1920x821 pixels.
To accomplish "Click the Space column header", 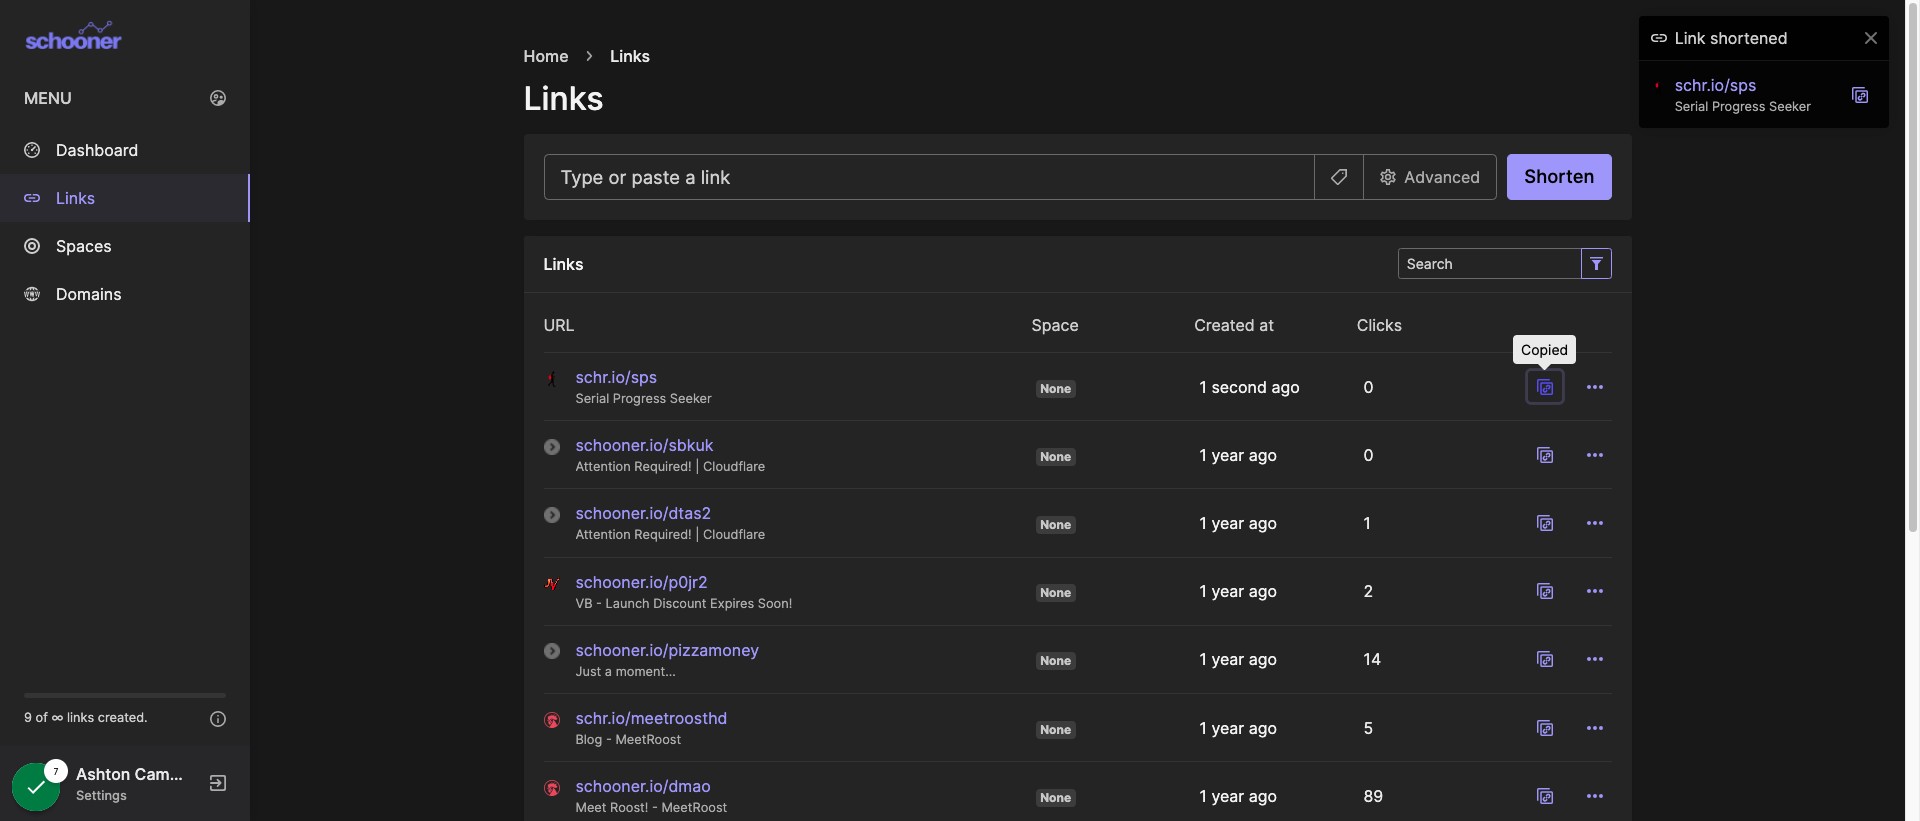I will [x=1055, y=325].
